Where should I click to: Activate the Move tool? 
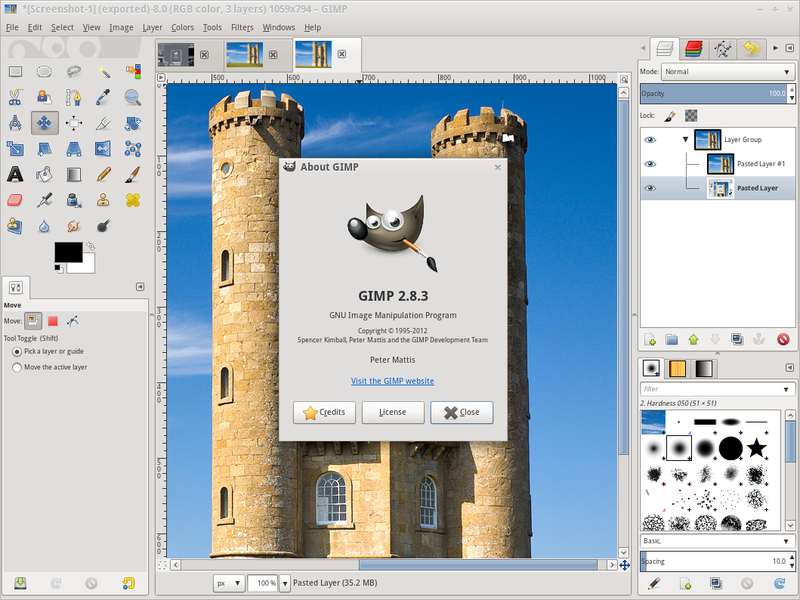click(44, 123)
